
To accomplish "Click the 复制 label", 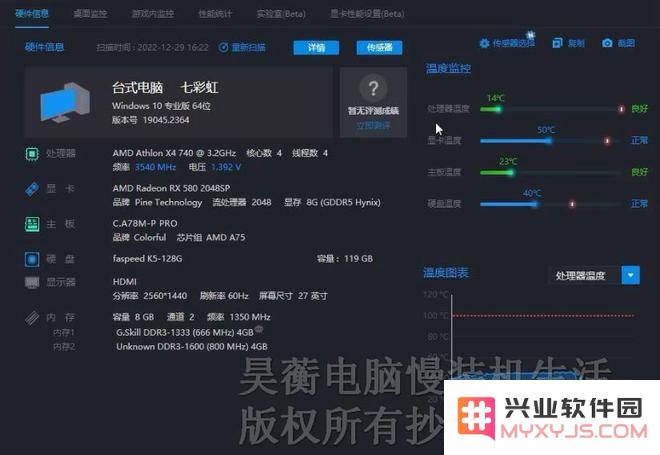I will [x=576, y=43].
